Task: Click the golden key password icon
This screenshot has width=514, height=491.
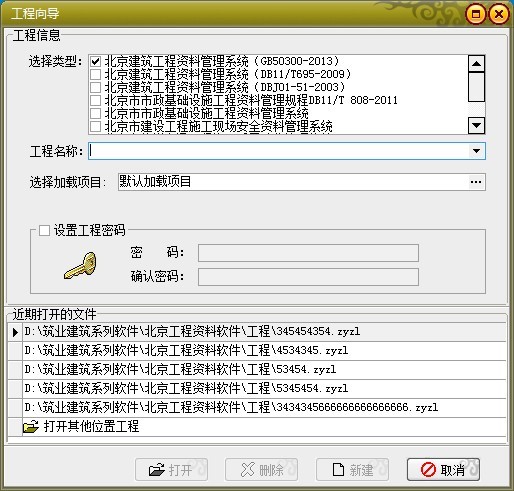Action: [80, 266]
